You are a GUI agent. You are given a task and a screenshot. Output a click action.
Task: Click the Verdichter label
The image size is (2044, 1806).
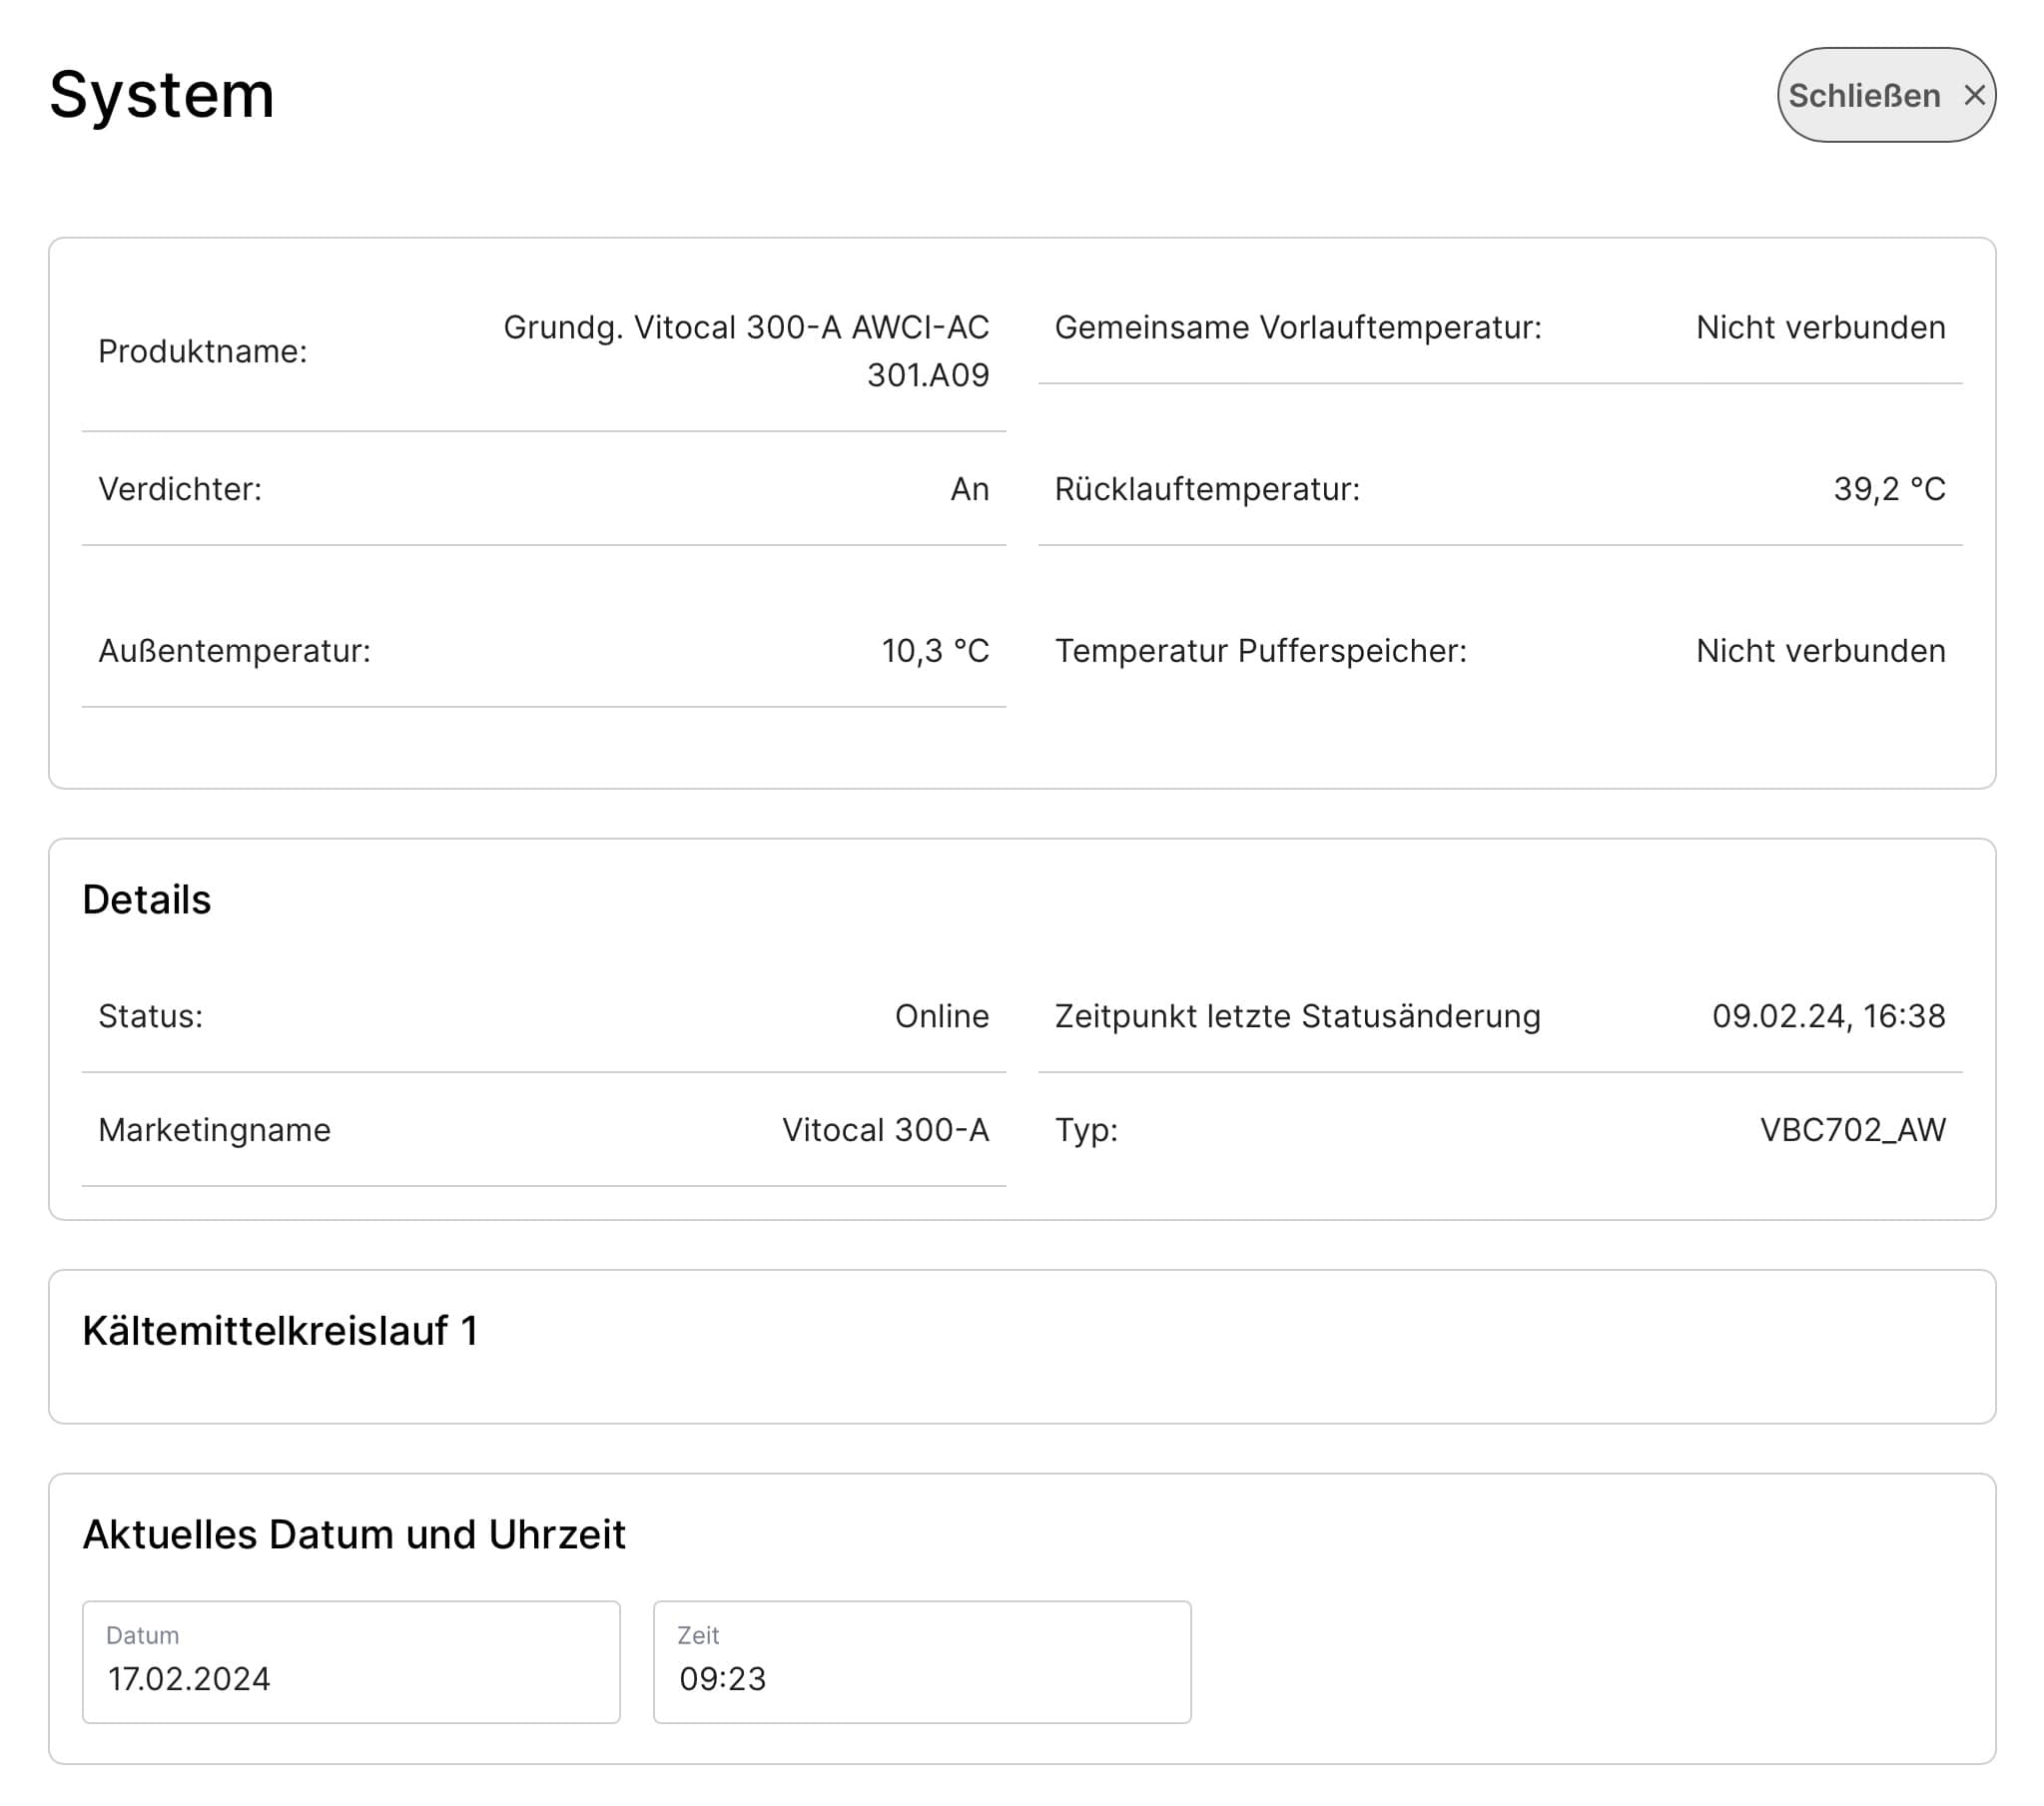click(180, 489)
